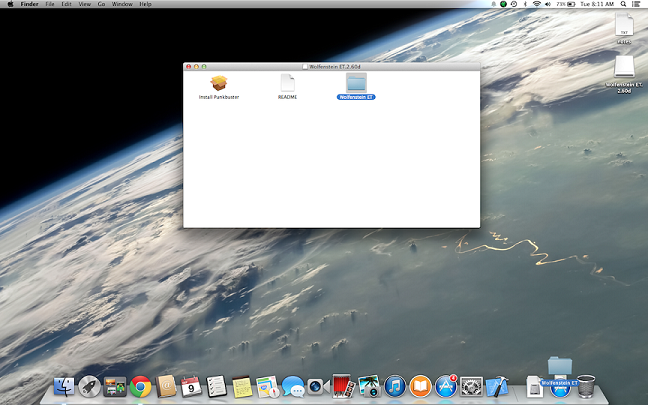The height and width of the screenshot is (405, 648).
Task: Open Spotlight search magnifier
Action: [623, 4]
